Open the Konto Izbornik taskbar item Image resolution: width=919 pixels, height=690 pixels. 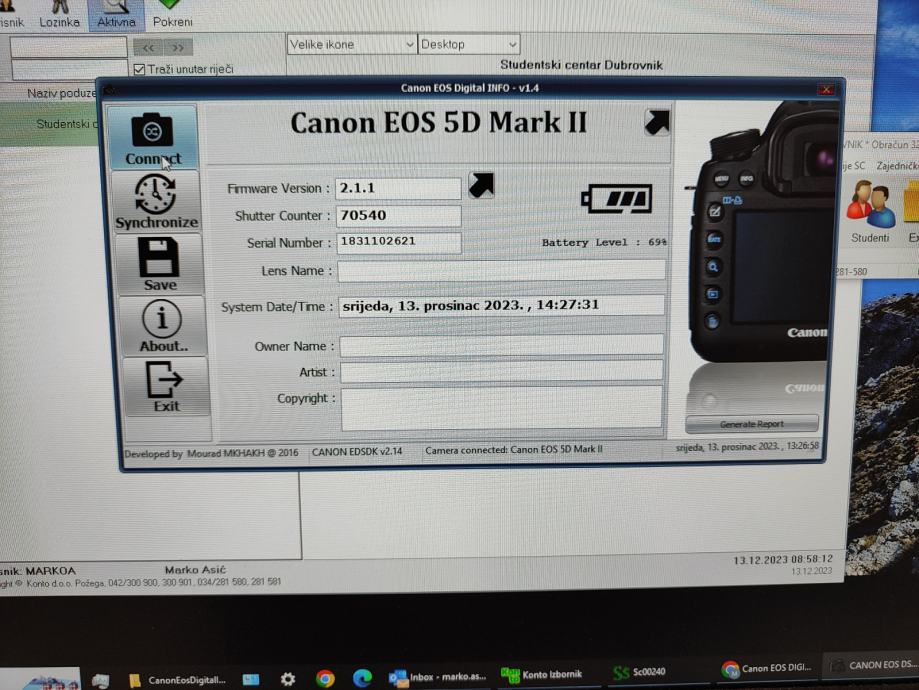coord(542,675)
